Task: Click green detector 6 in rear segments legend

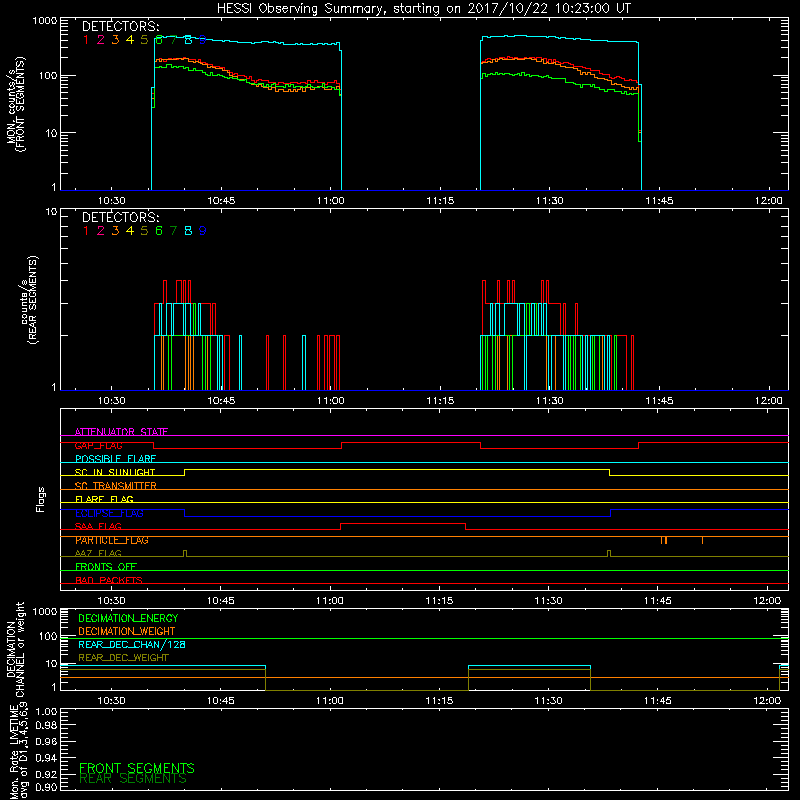Action: pos(159,231)
